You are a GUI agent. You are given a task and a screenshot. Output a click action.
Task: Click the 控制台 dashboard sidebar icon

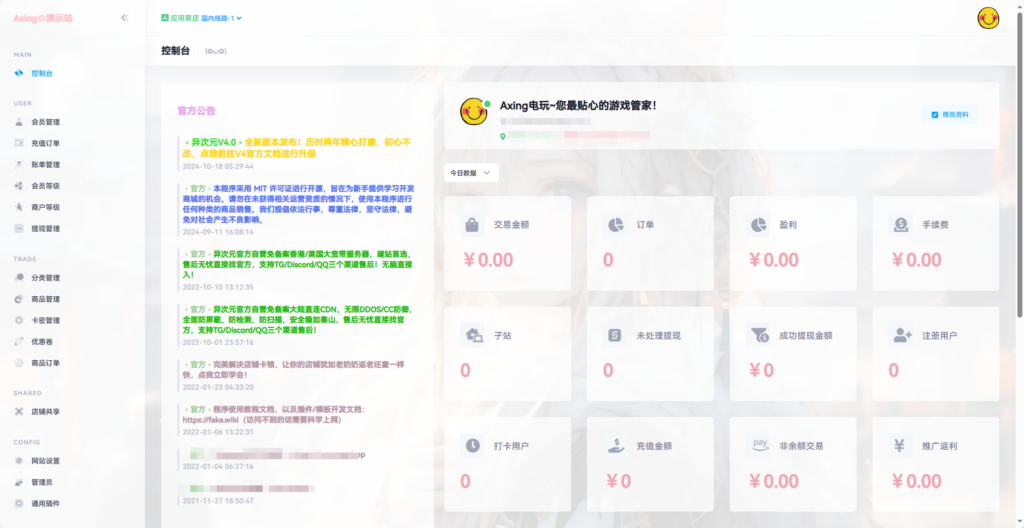(x=19, y=73)
